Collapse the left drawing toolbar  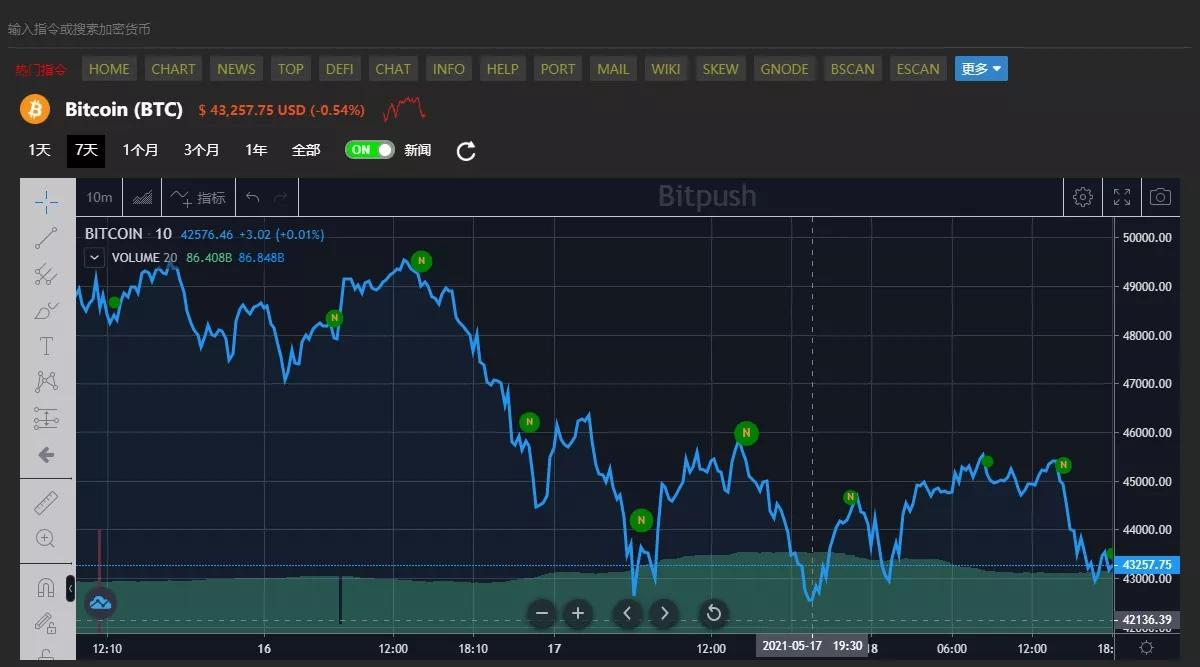pos(70,589)
